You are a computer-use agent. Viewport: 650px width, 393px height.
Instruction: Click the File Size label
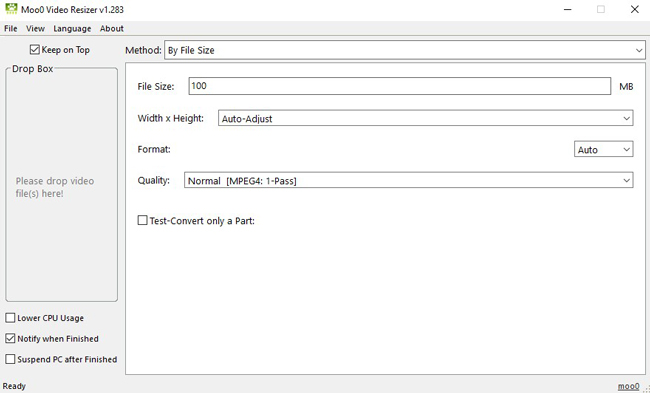[x=156, y=87]
